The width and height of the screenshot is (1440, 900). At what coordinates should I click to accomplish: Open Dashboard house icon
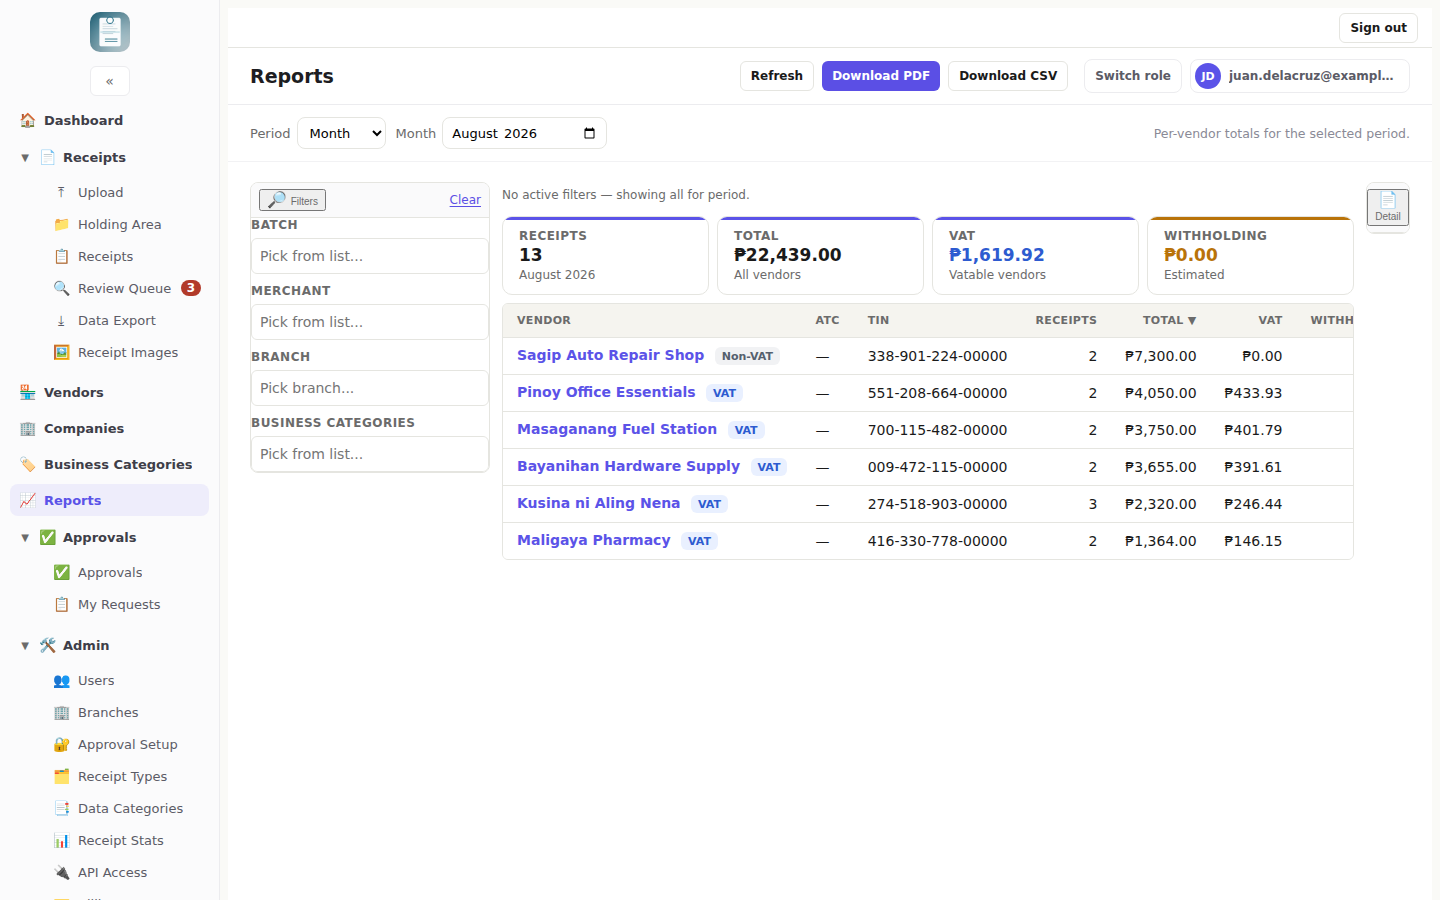click(x=28, y=120)
